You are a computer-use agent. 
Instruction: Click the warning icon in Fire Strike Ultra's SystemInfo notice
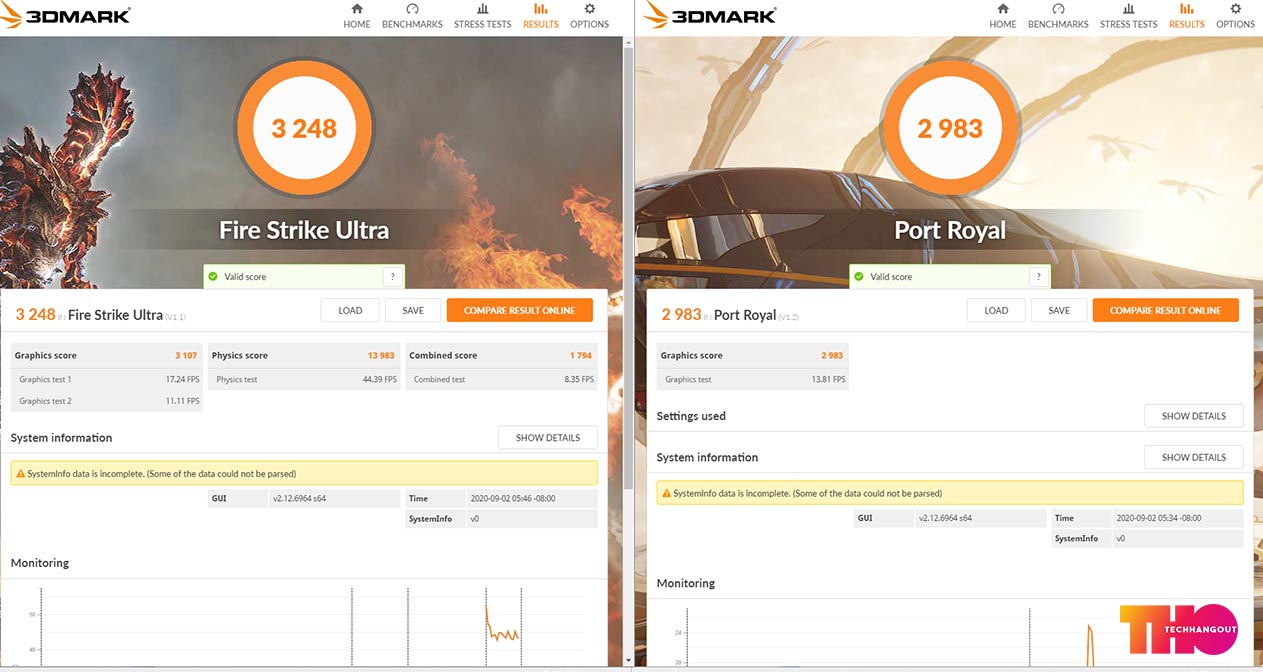pyautogui.click(x=19, y=473)
